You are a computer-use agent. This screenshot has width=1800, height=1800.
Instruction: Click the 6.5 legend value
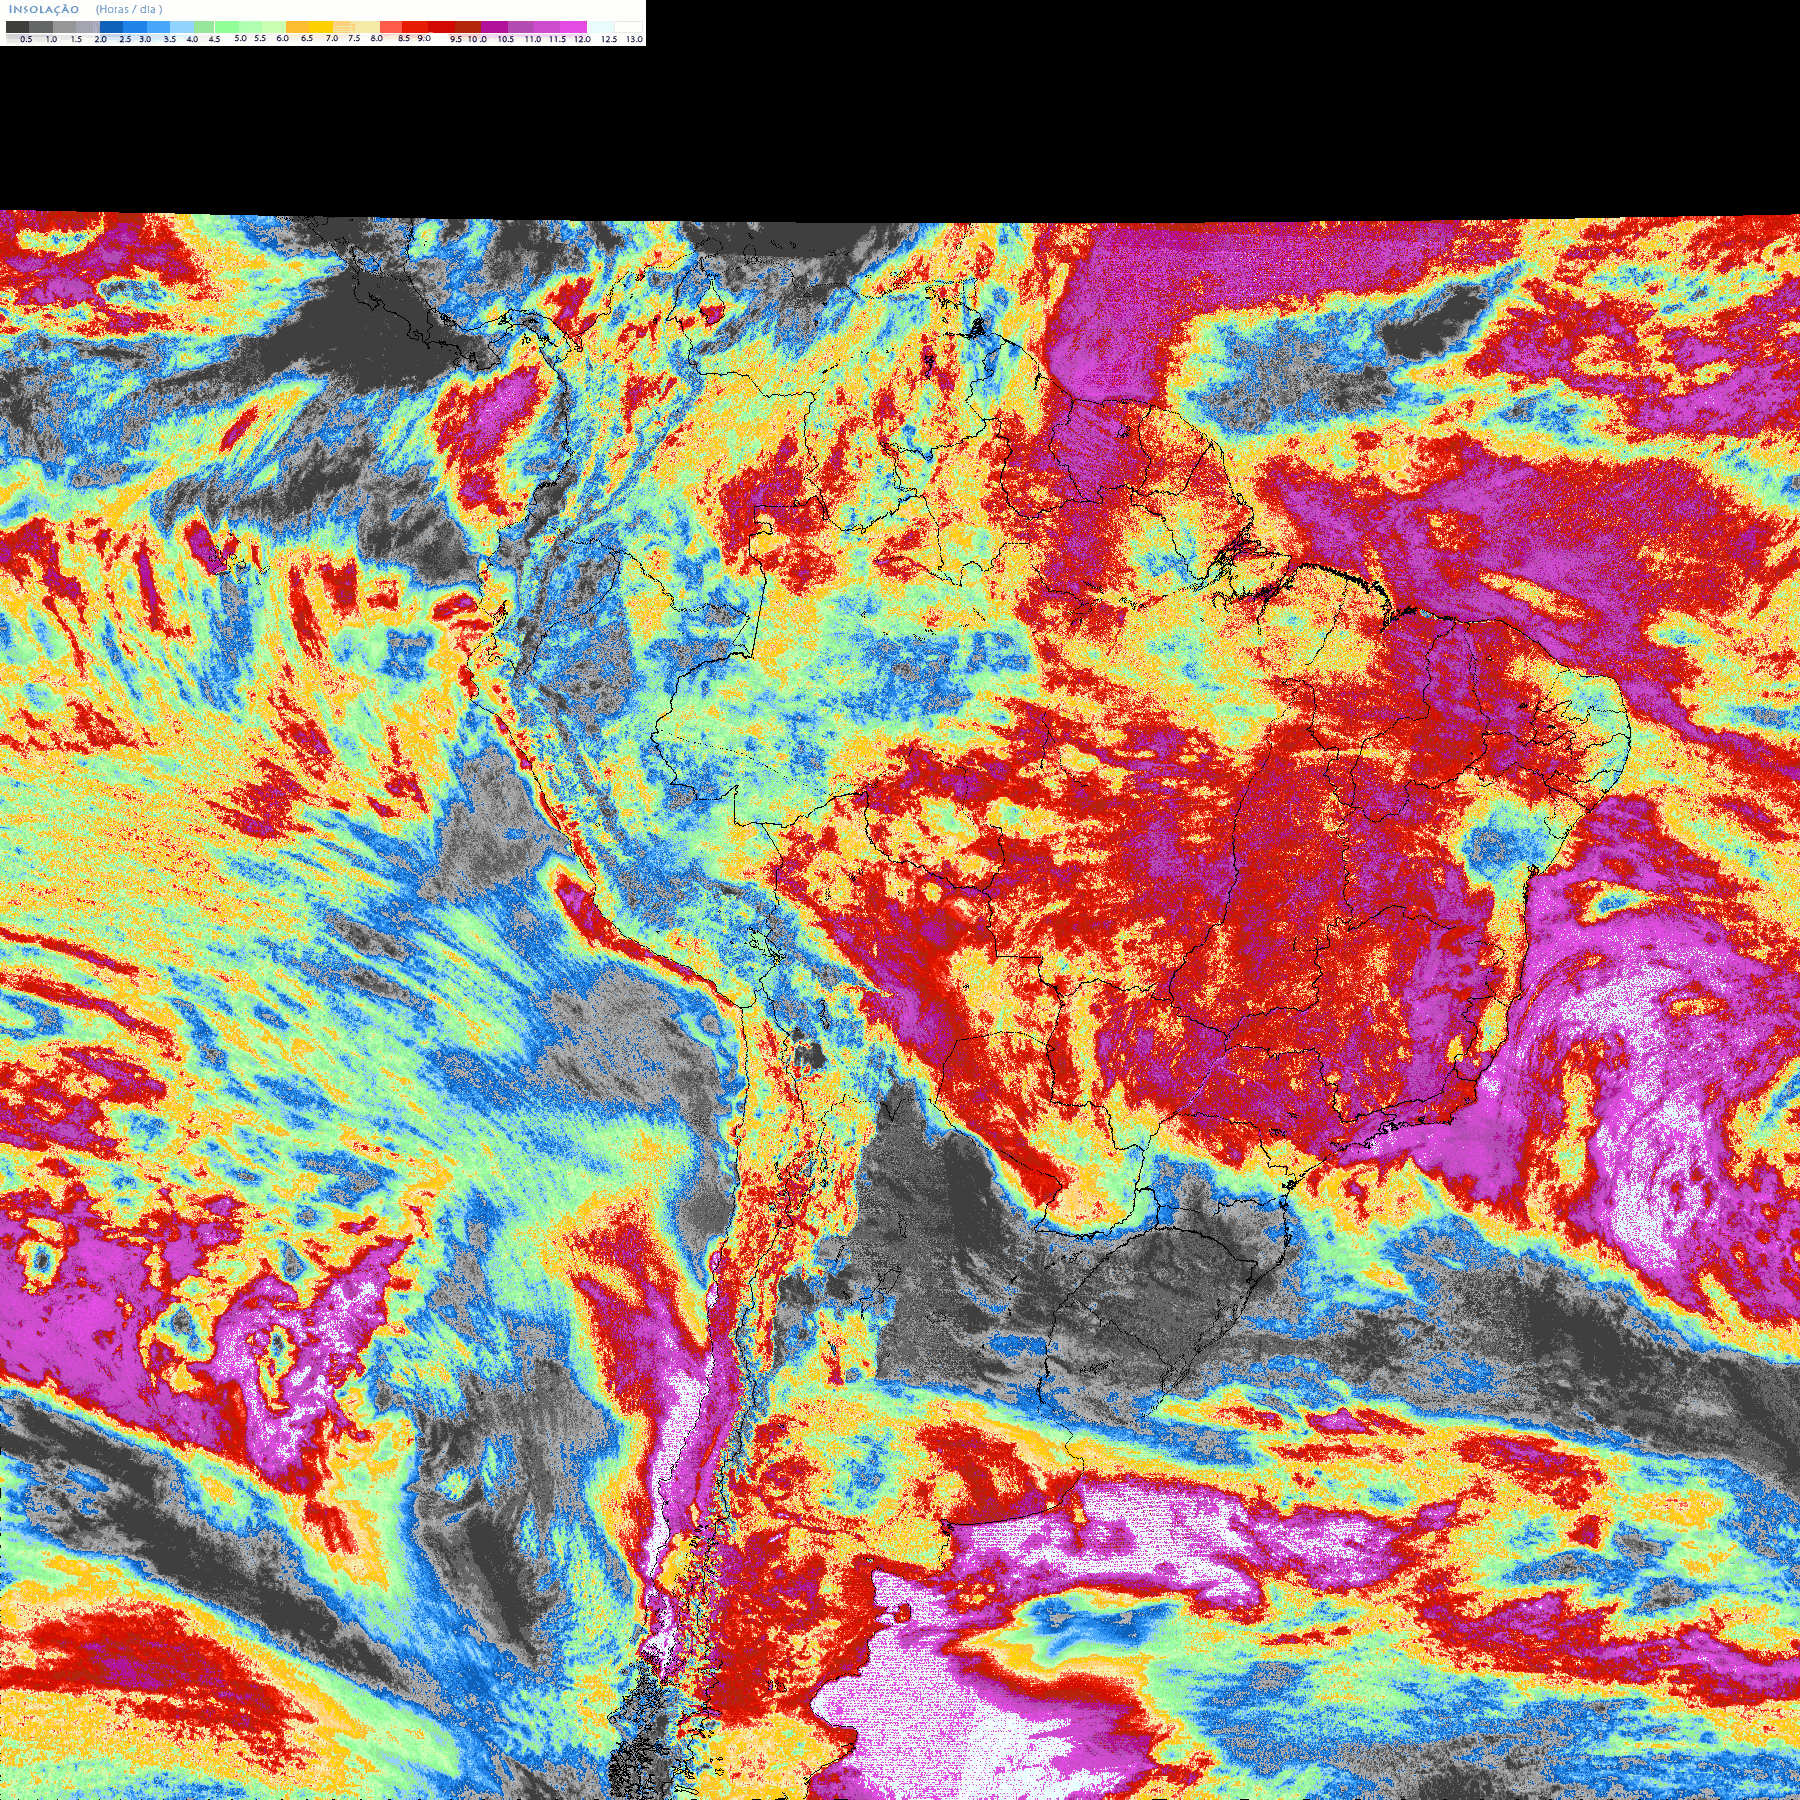click(307, 38)
